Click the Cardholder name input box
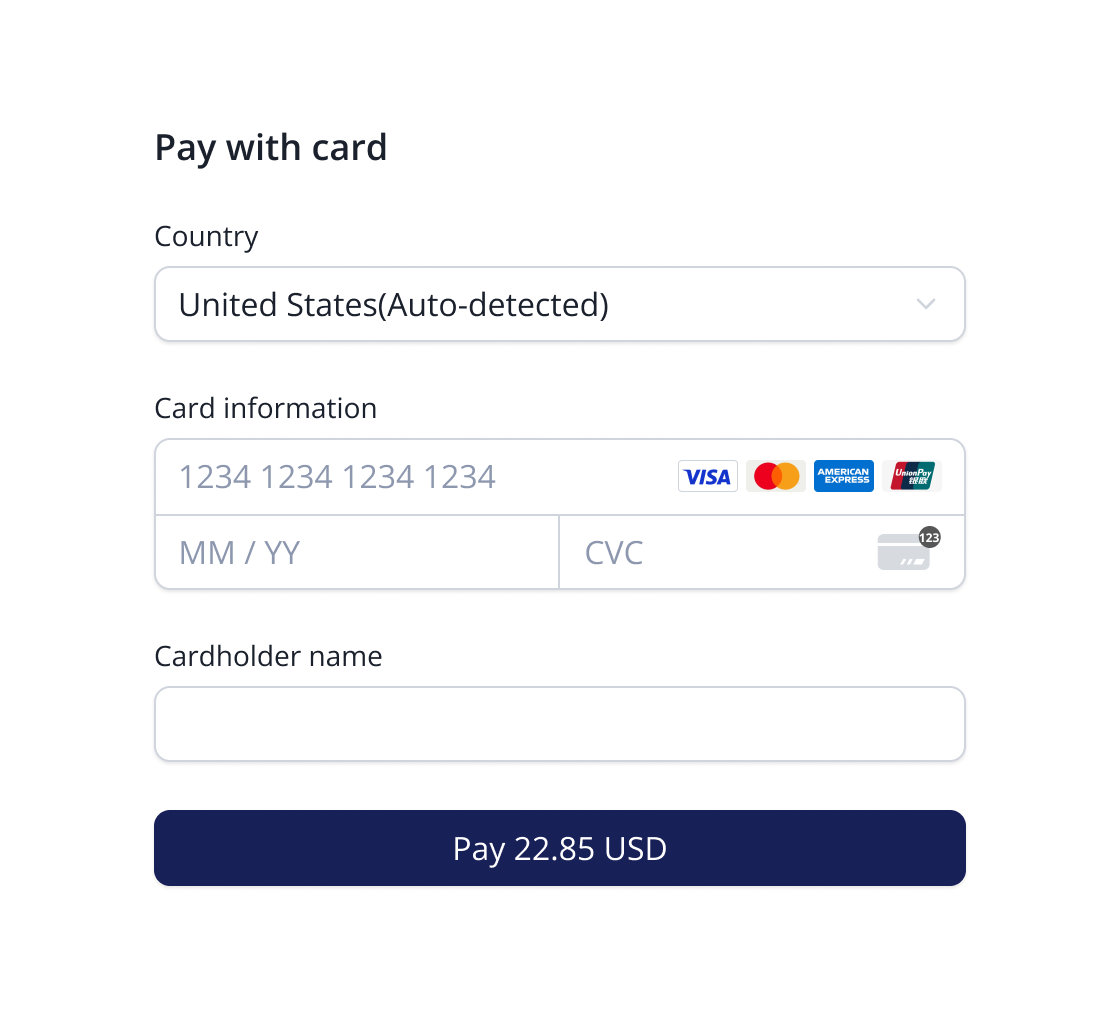Image resolution: width=1120 pixels, height=1032 pixels. pyautogui.click(x=560, y=723)
